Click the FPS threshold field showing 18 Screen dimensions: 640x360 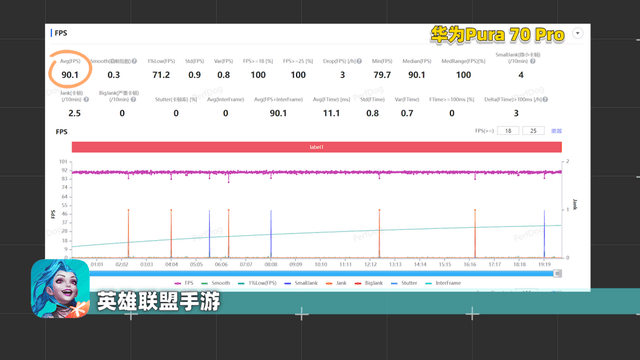pyautogui.click(x=508, y=131)
